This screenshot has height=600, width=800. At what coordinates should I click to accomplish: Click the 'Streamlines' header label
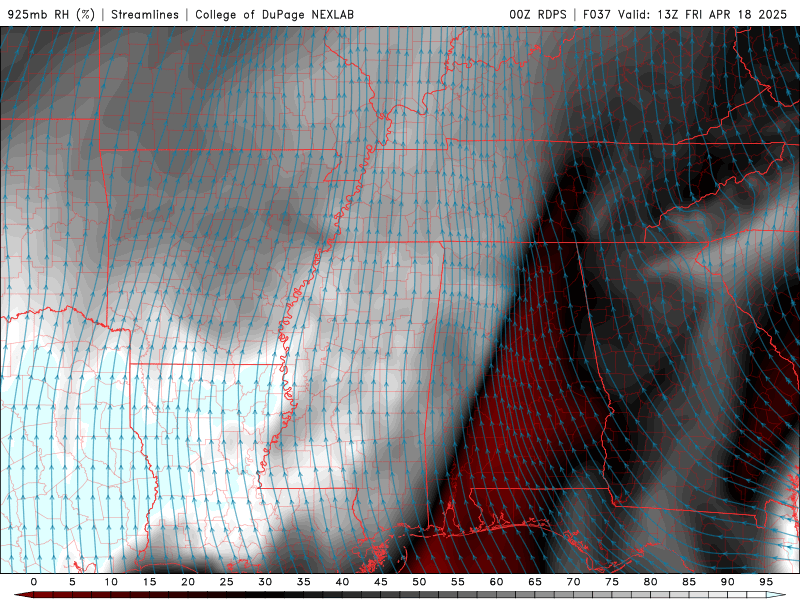145,14
